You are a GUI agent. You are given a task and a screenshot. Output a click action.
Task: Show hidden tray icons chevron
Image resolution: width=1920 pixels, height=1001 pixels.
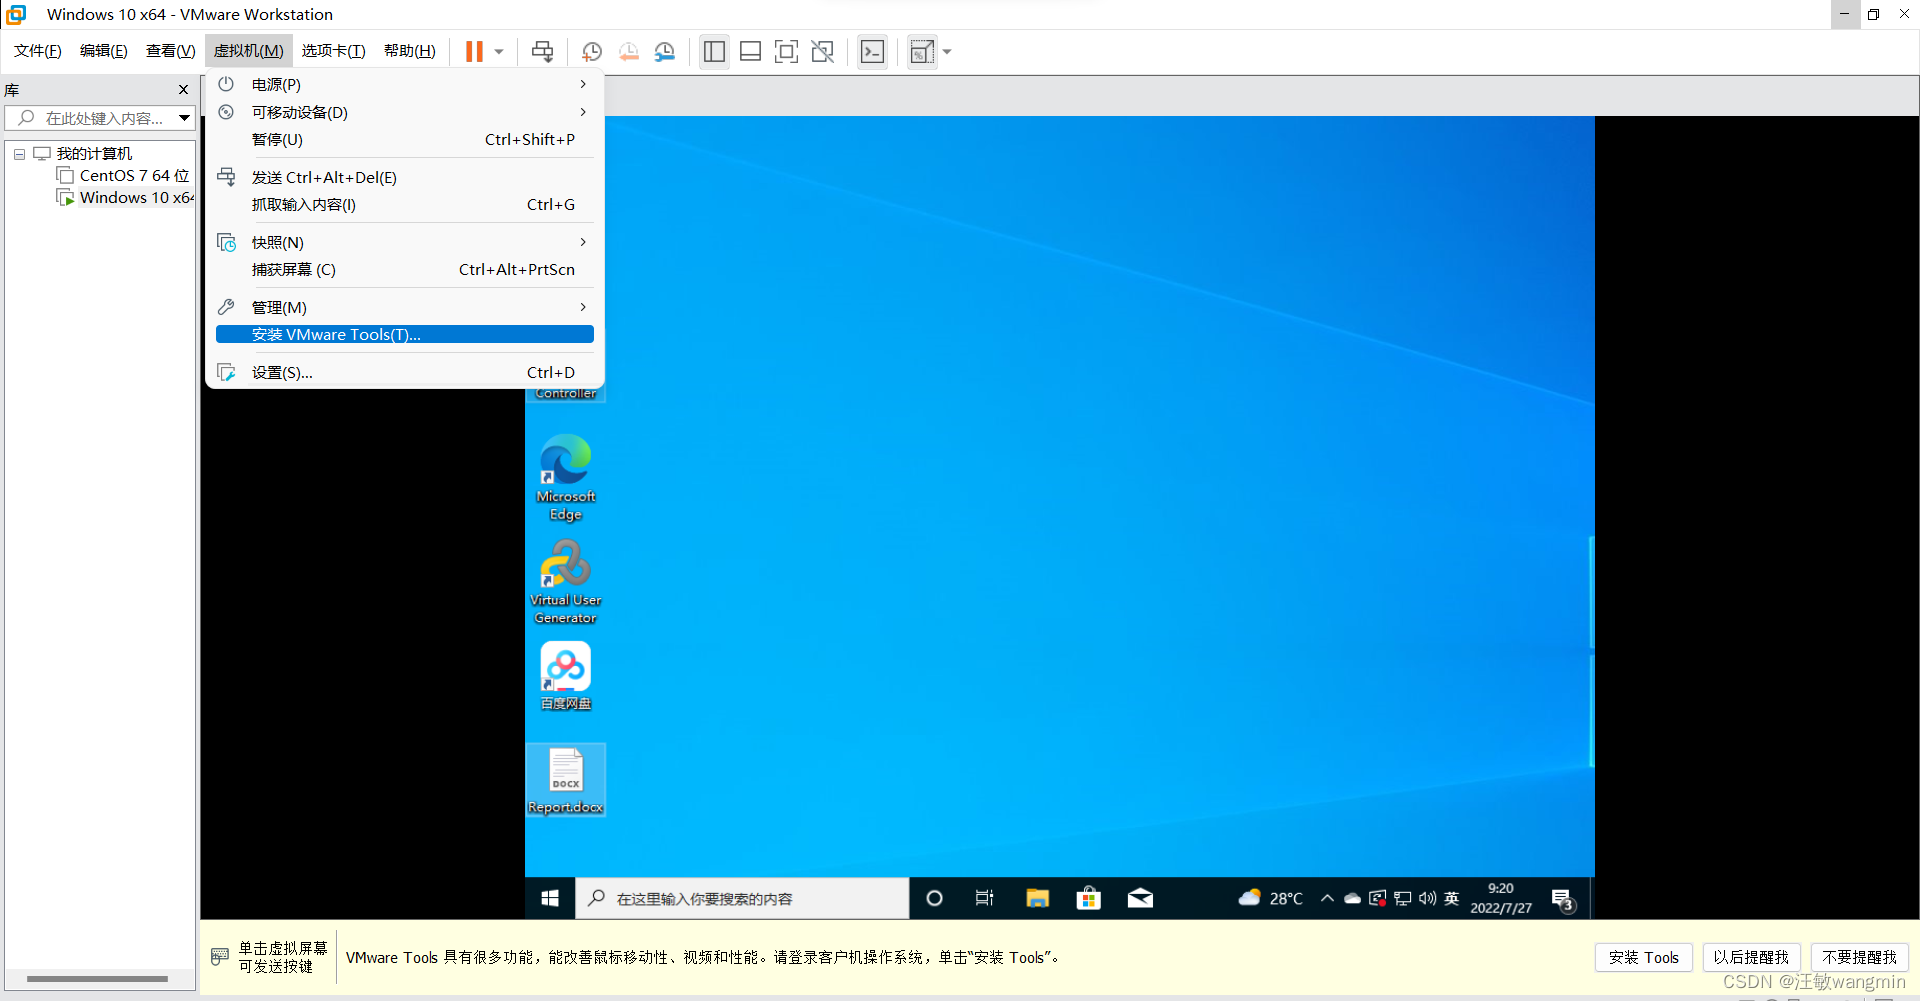click(x=1327, y=898)
